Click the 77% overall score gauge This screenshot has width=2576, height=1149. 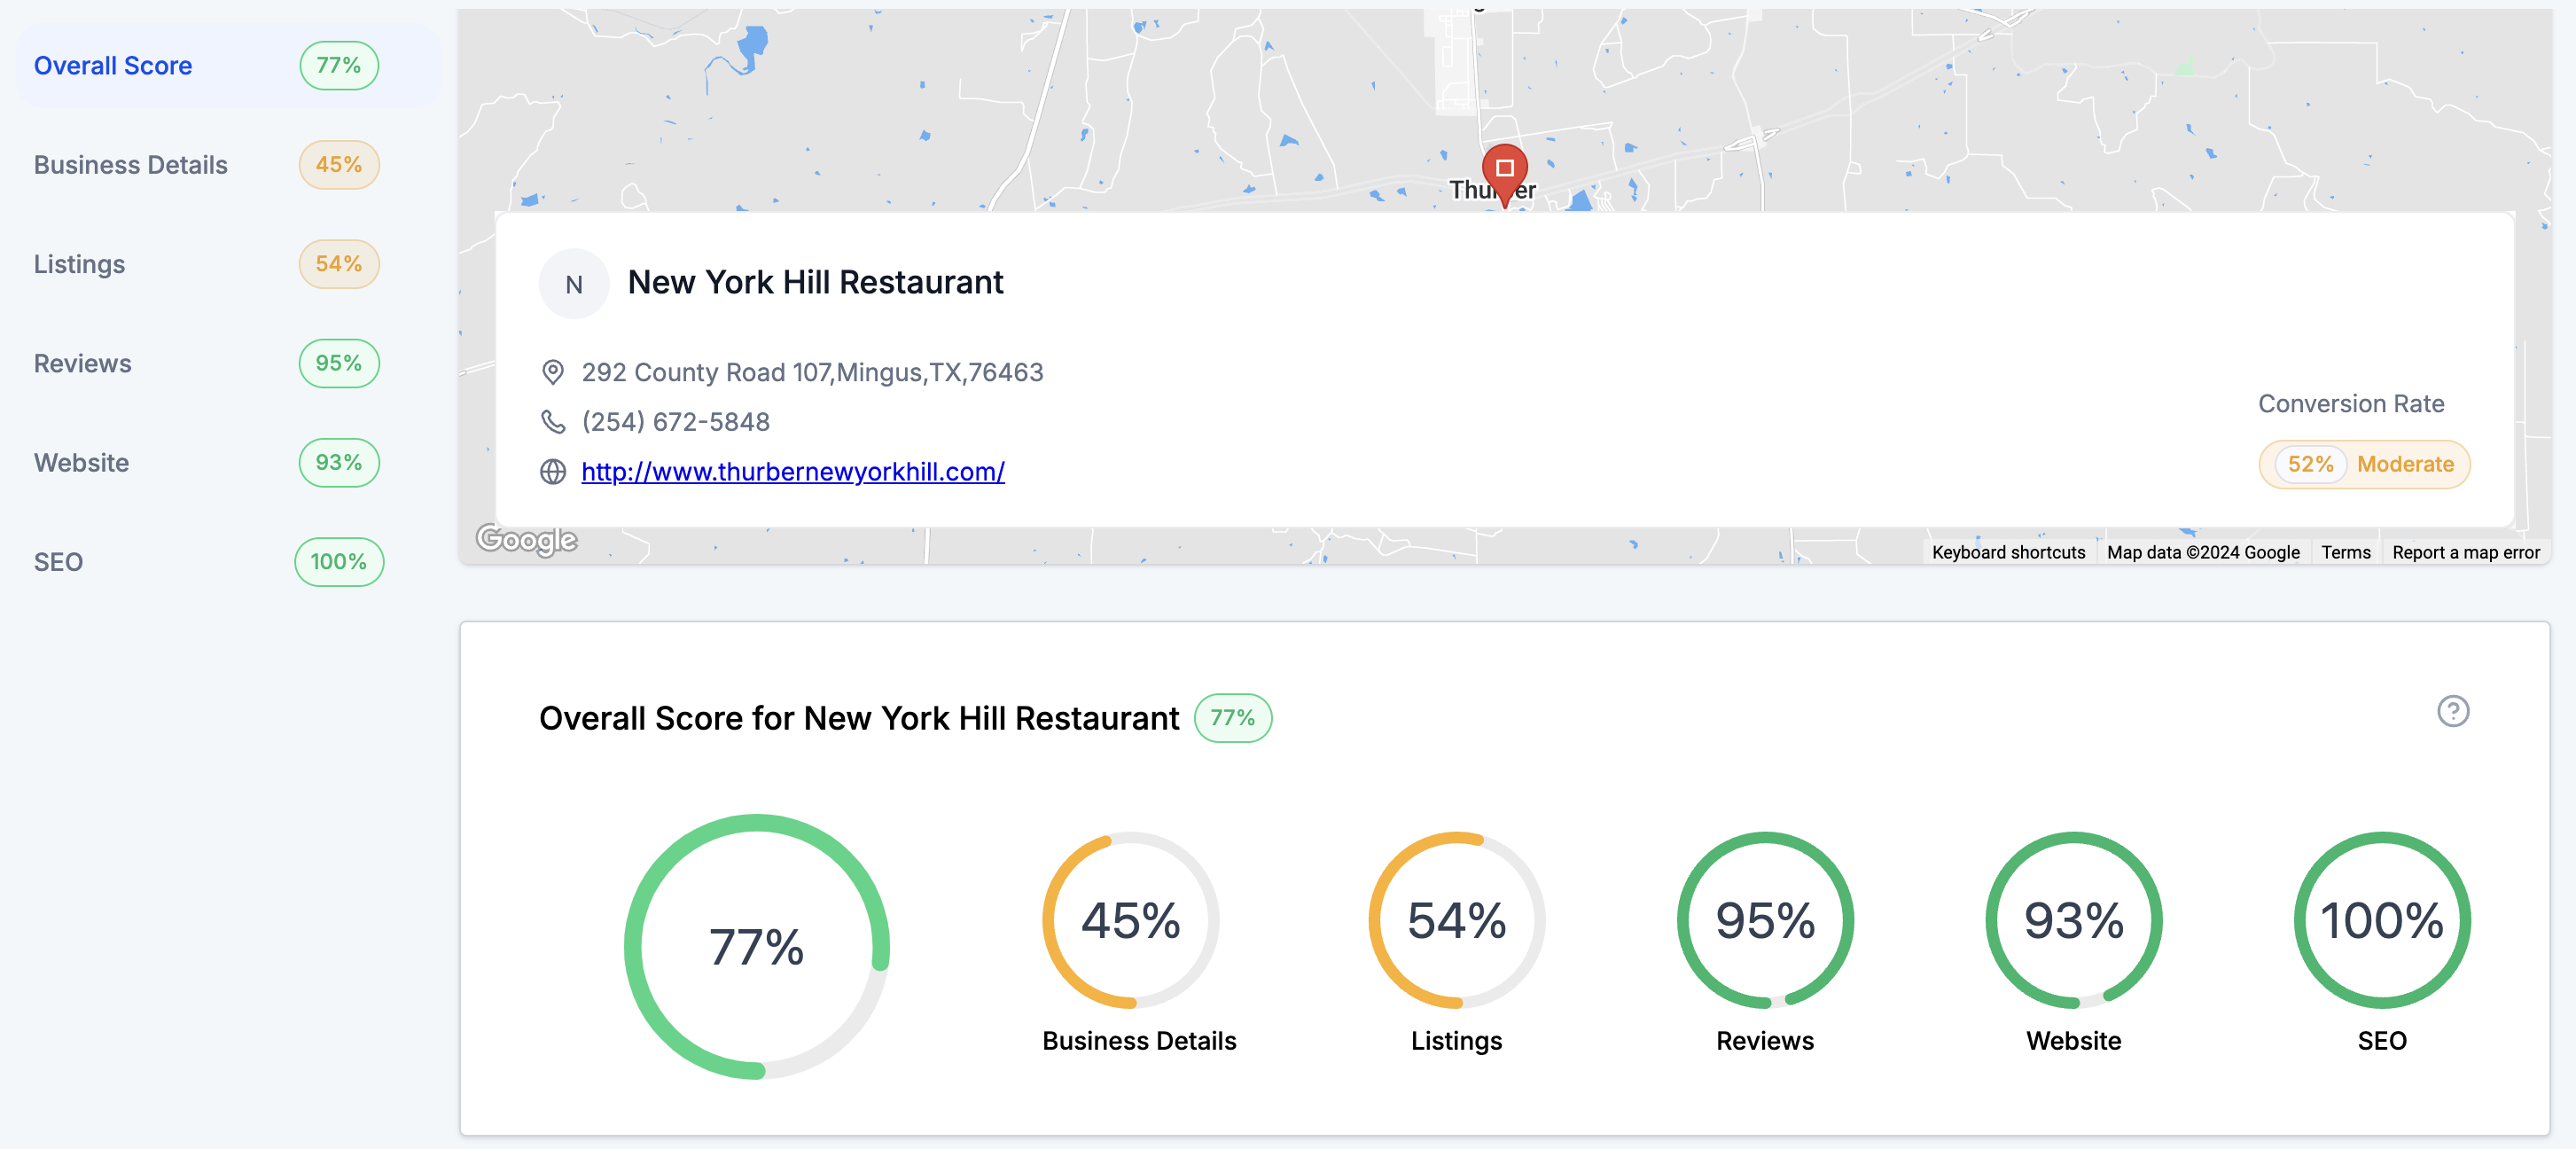pyautogui.click(x=757, y=946)
